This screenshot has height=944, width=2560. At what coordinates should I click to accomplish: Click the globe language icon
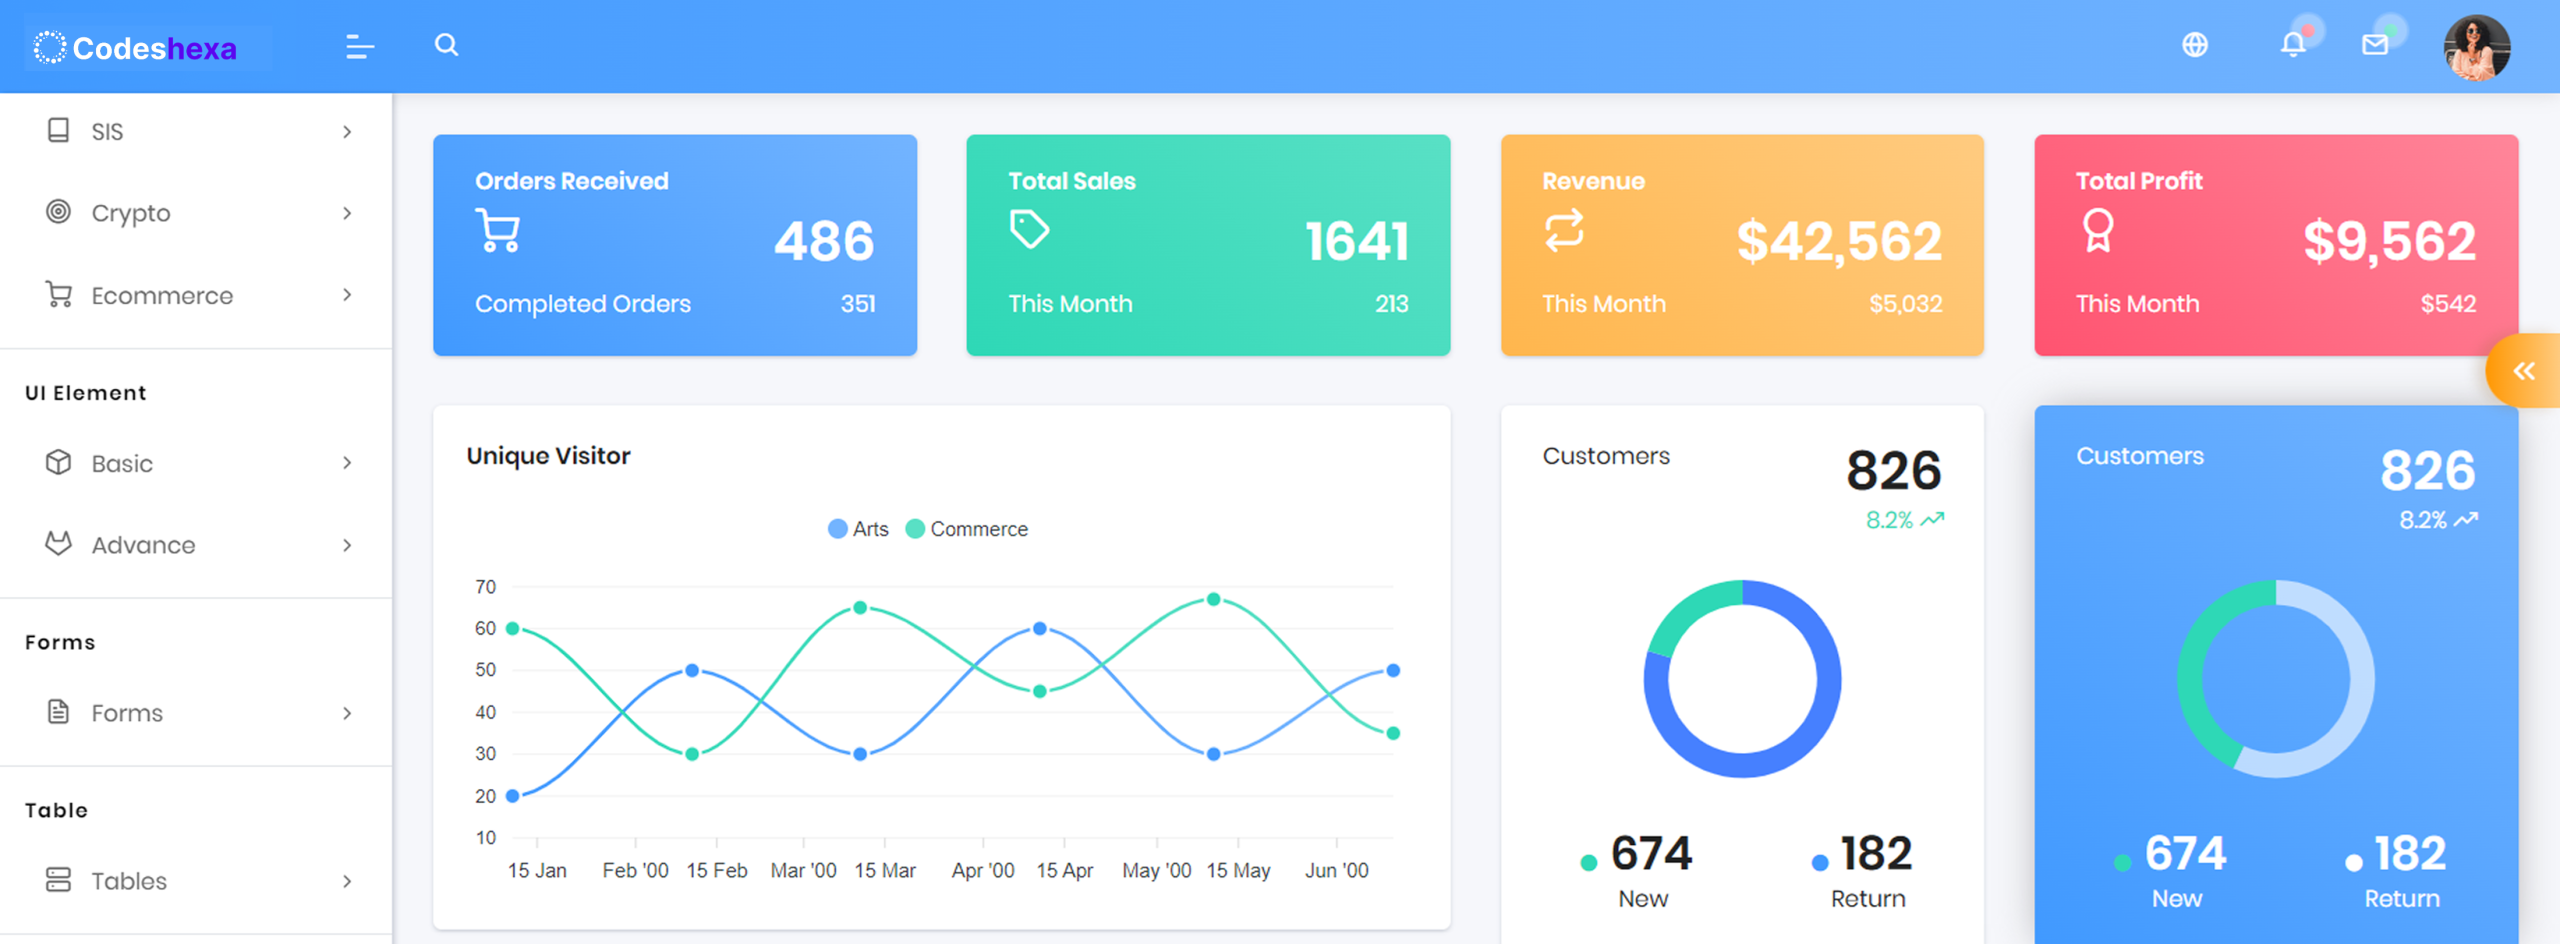coord(2196,45)
